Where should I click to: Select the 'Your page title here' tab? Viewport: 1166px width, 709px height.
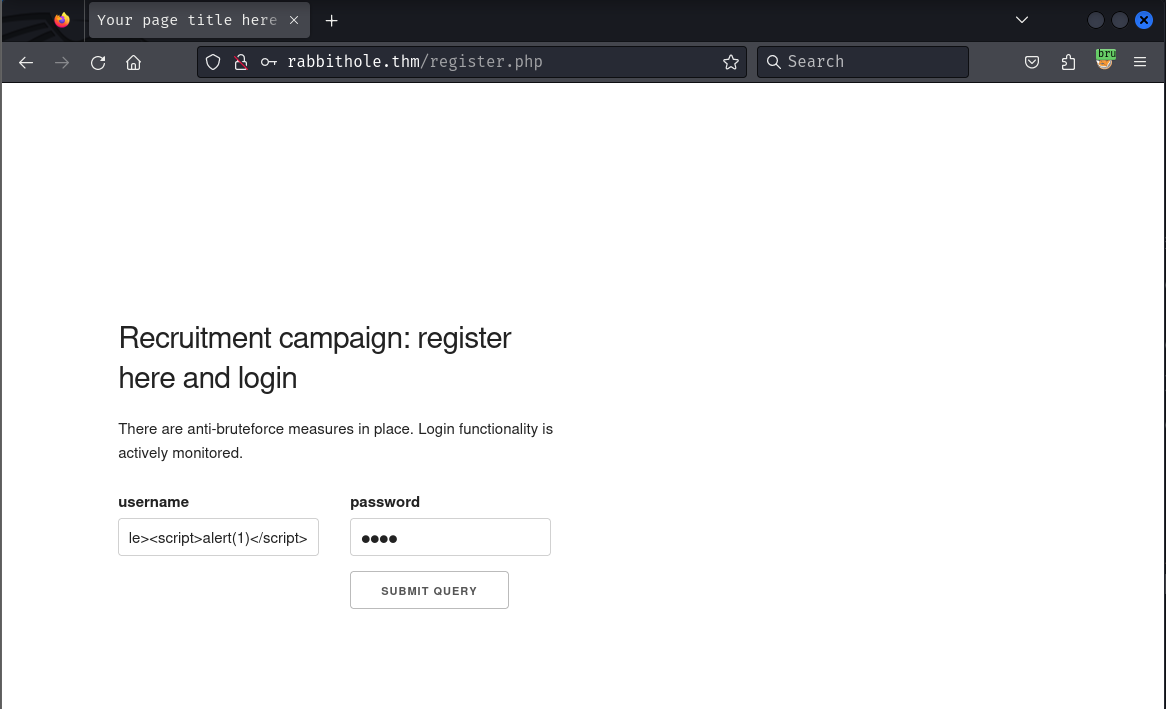coord(187,20)
